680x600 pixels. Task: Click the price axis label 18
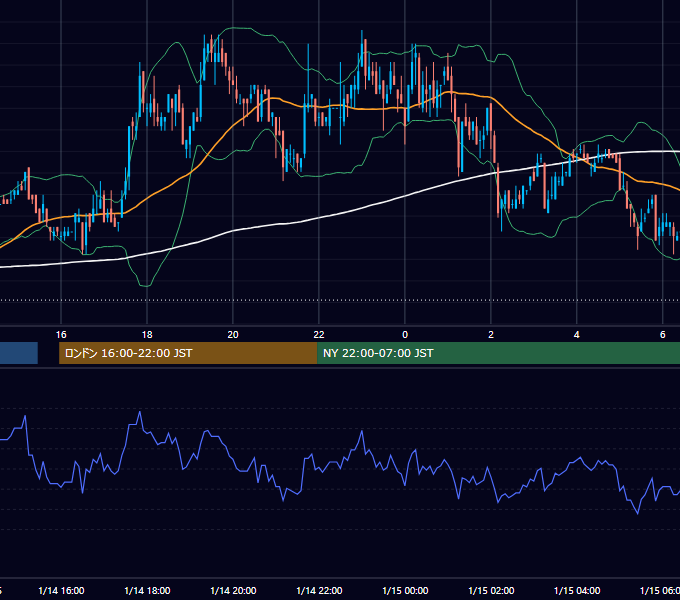point(147,334)
